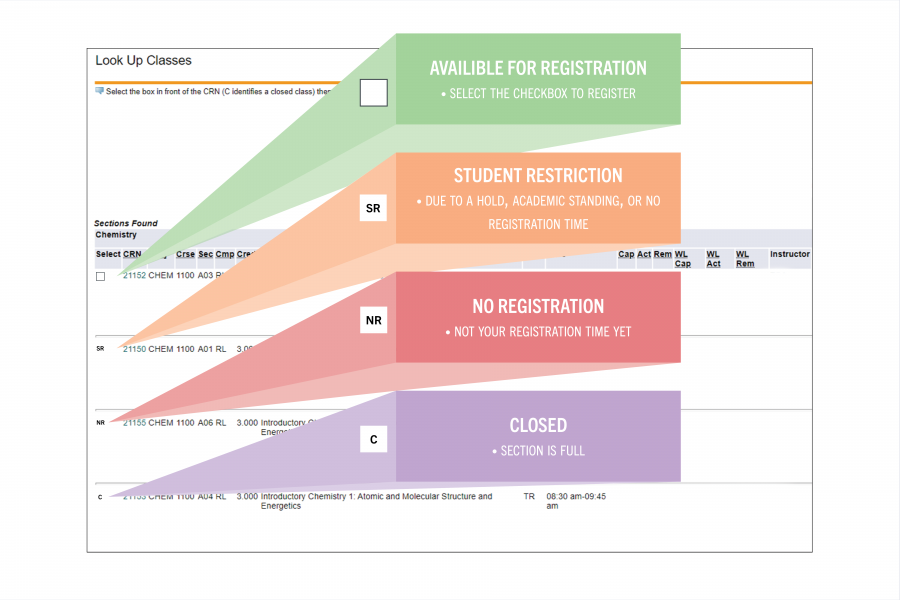Click the CRN column header
The width and height of the screenshot is (900, 600).
pos(132,254)
